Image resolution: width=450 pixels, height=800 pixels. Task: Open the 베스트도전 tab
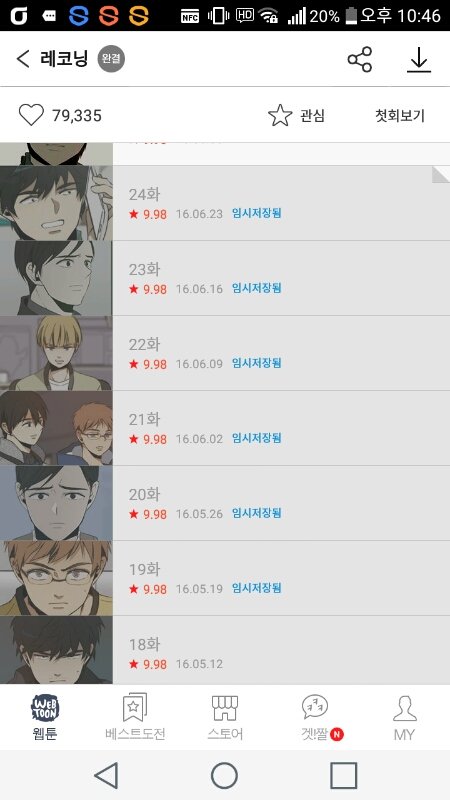click(135, 717)
